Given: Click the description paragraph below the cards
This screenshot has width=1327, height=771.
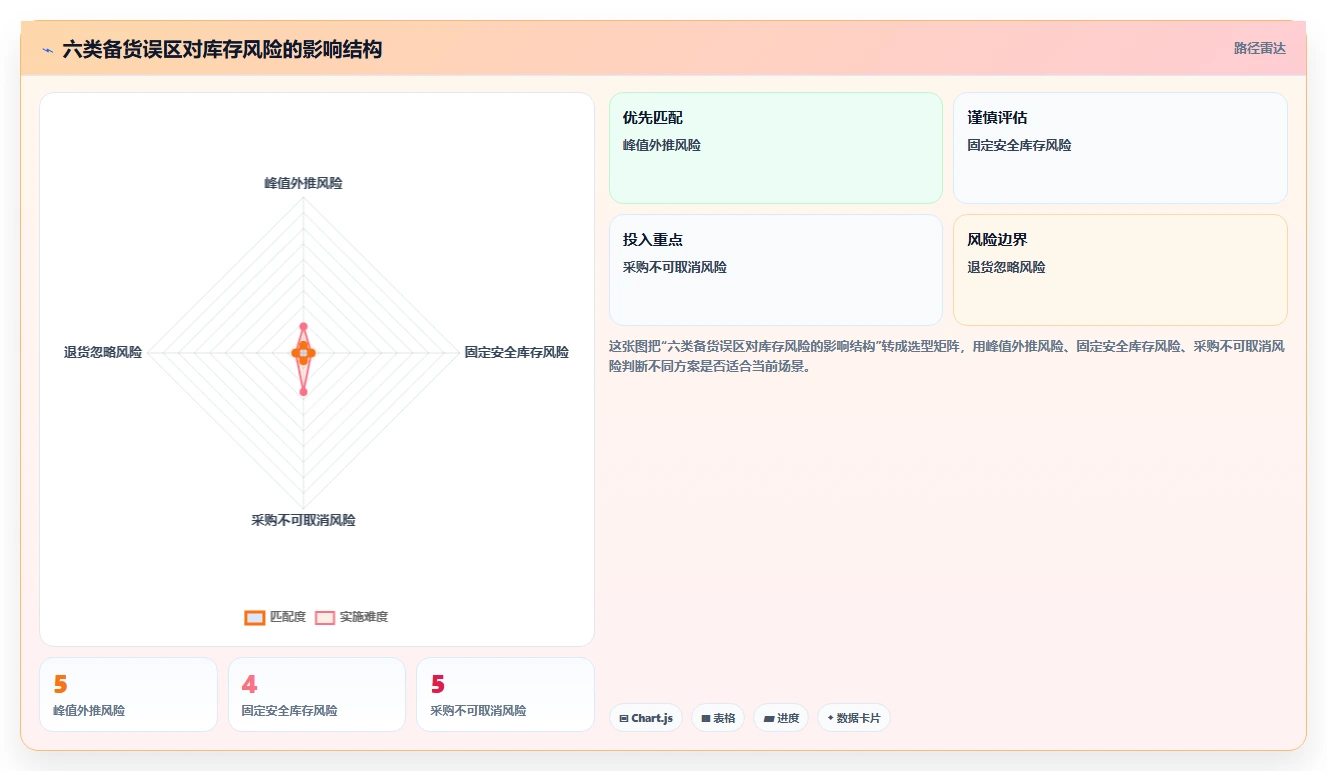Looking at the screenshot, I should 947,356.
